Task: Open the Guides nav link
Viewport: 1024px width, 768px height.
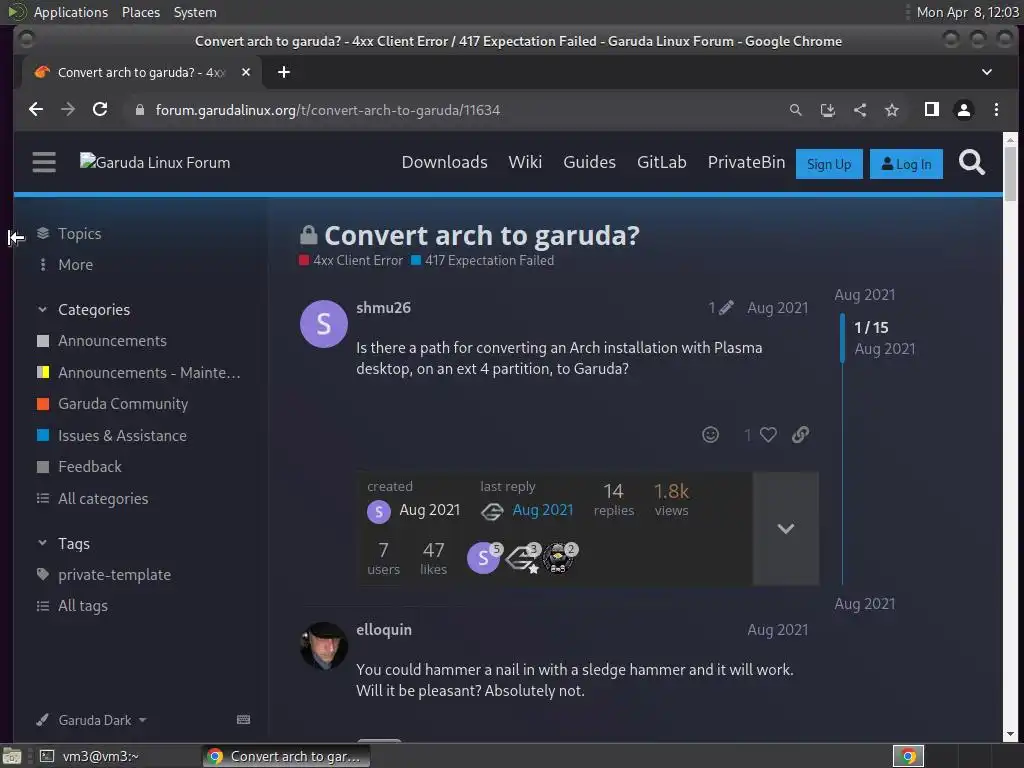Action: 589,162
